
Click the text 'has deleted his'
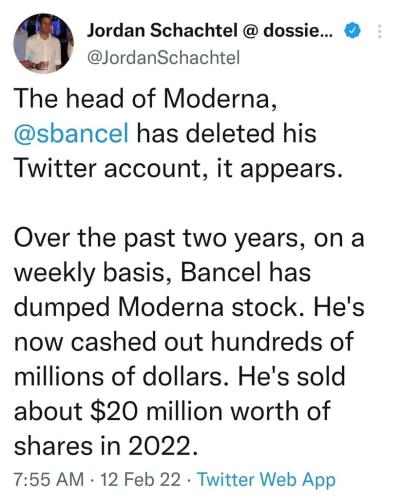pyautogui.click(x=227, y=133)
